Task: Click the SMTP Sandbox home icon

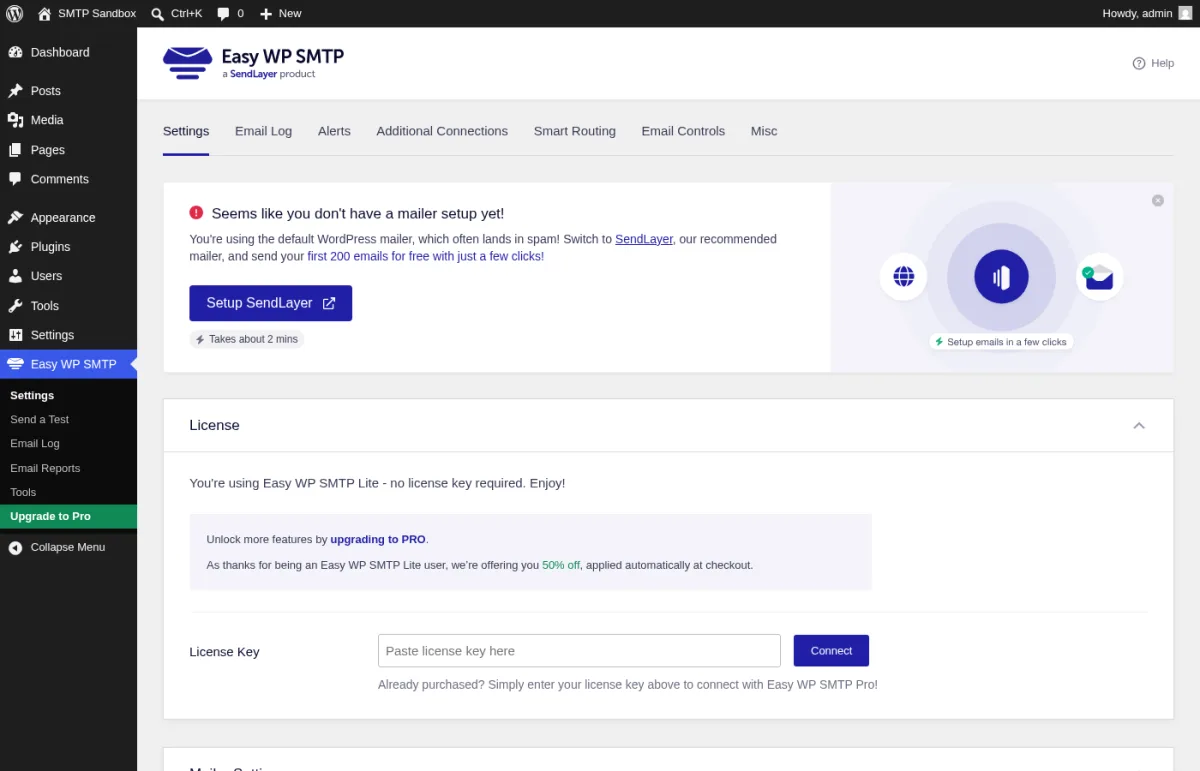Action: pyautogui.click(x=44, y=13)
